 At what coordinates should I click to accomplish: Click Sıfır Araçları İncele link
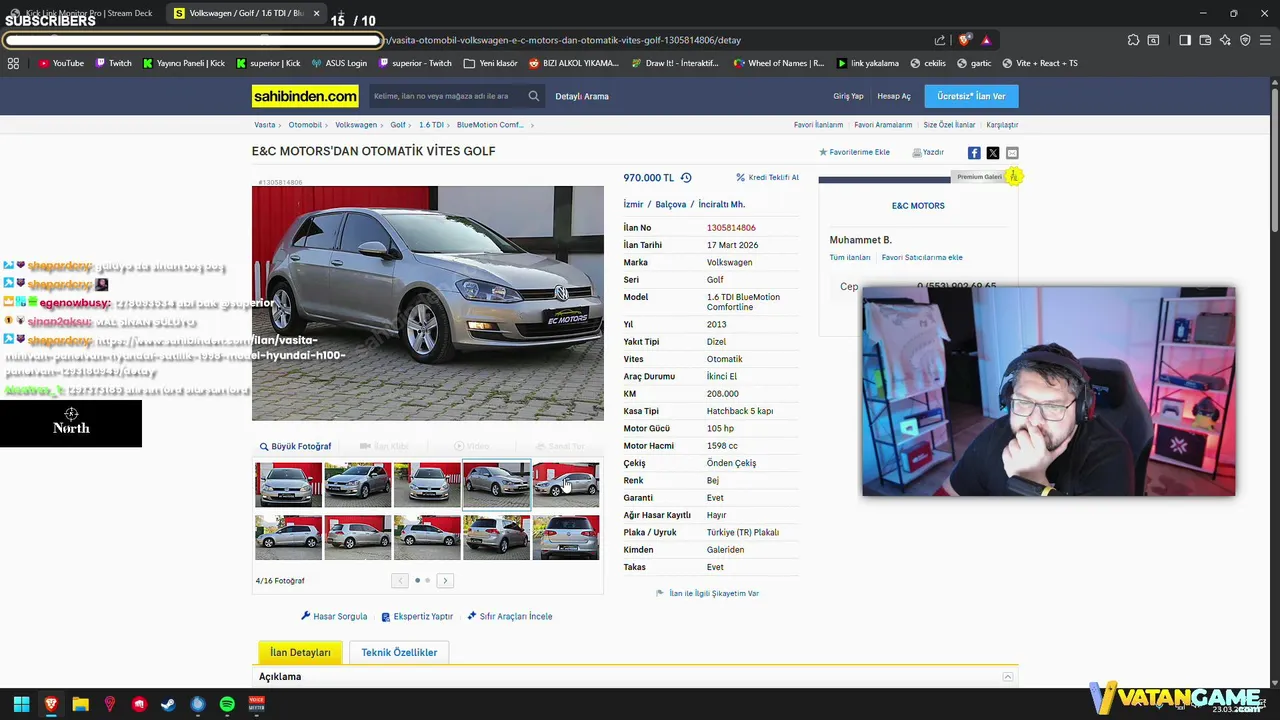(510, 616)
